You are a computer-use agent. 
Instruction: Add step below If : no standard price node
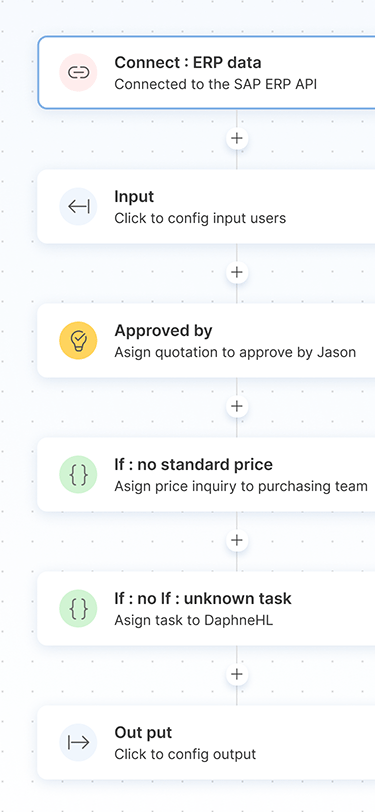click(x=237, y=540)
